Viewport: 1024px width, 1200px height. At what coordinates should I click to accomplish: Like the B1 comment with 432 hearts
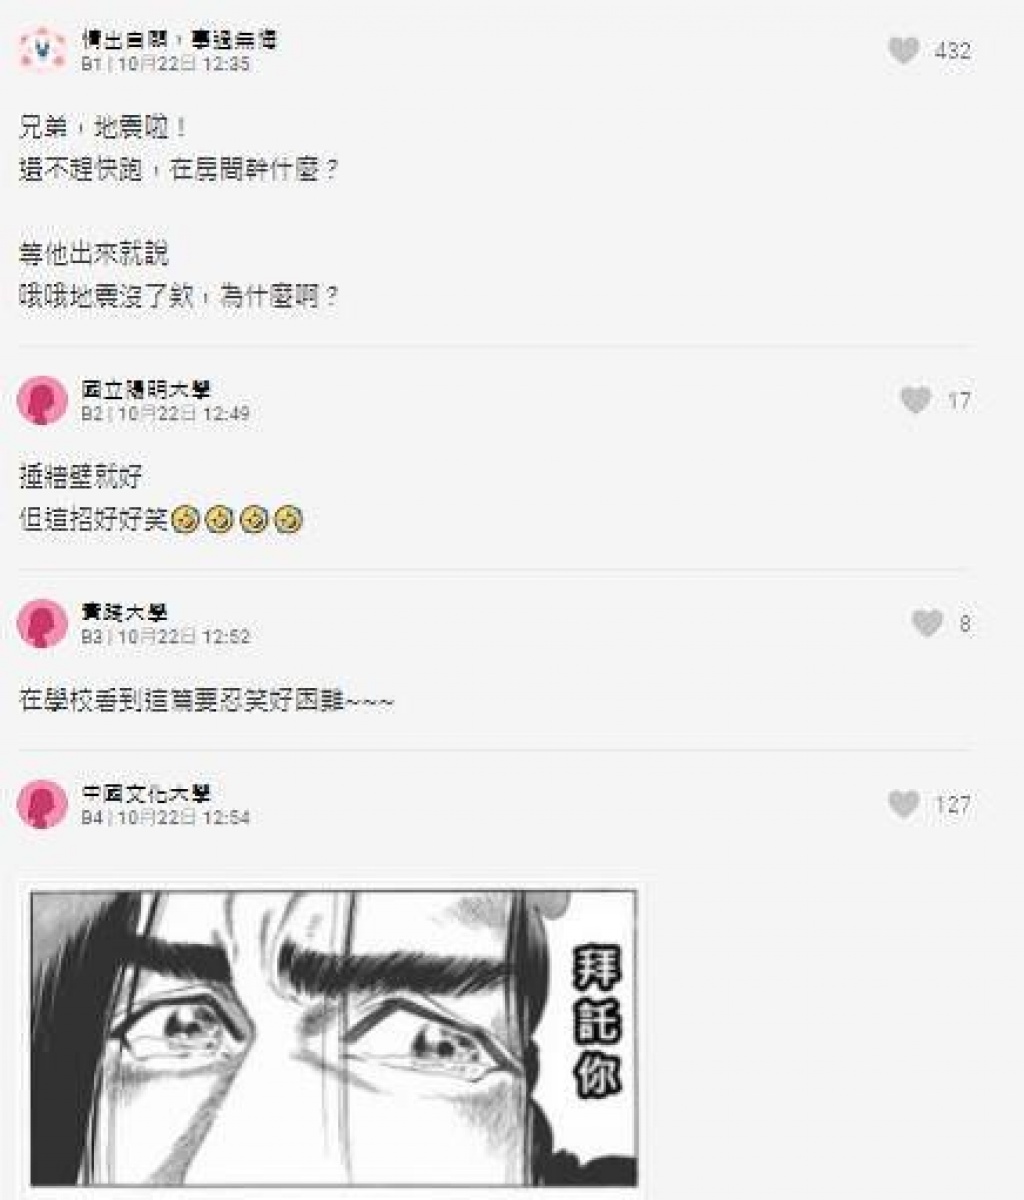(903, 50)
